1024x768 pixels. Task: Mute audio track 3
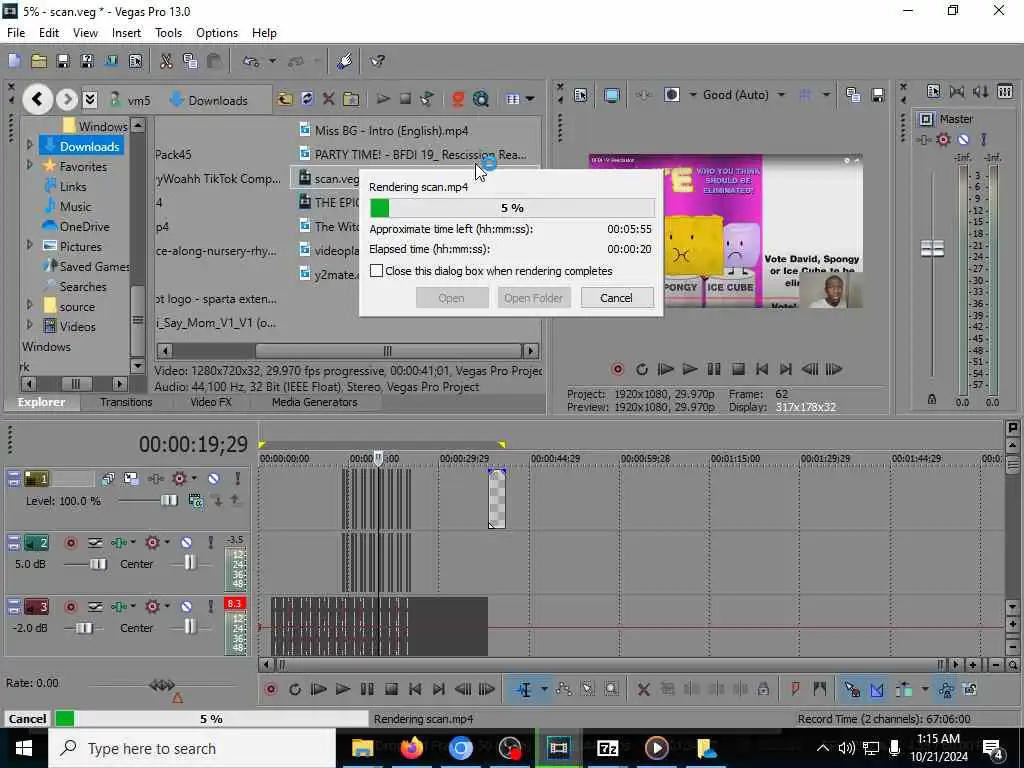click(x=186, y=607)
